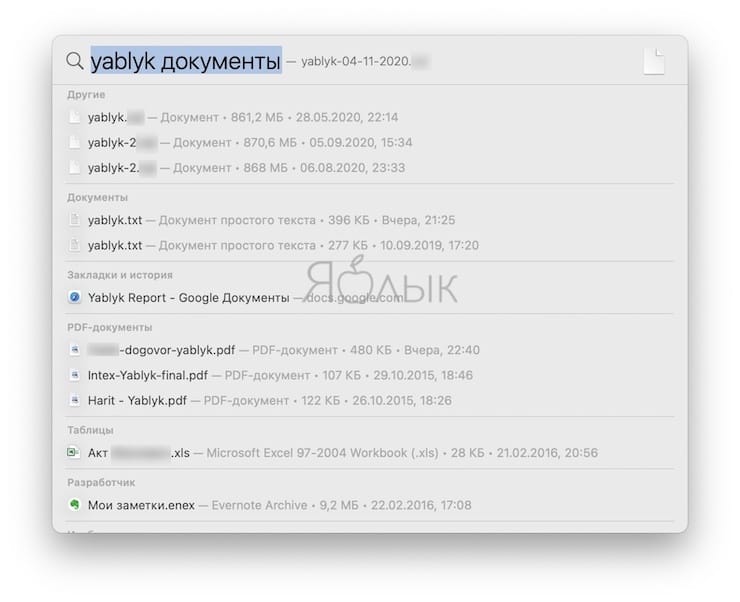This screenshot has width=740, height=602.
Task: Open yablyk.txt sized 277 КБ
Action: click(370, 245)
